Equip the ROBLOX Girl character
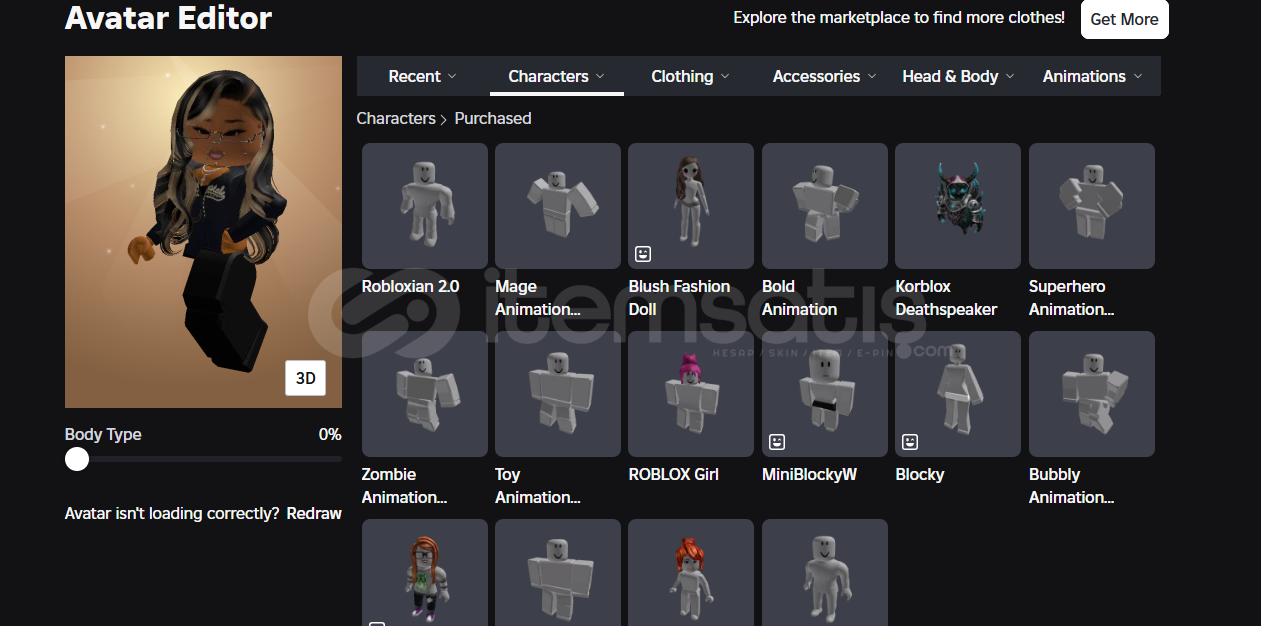This screenshot has height=626, width=1261. [x=691, y=394]
